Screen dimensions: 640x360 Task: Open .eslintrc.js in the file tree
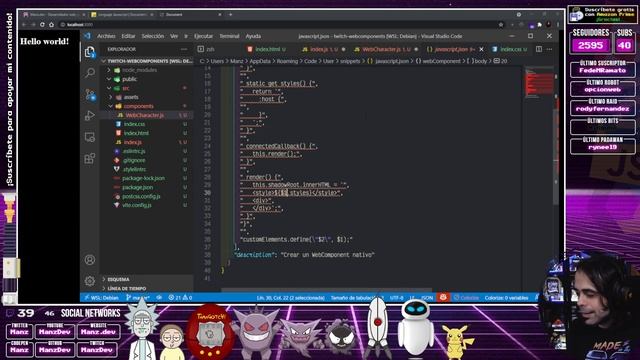point(134,151)
